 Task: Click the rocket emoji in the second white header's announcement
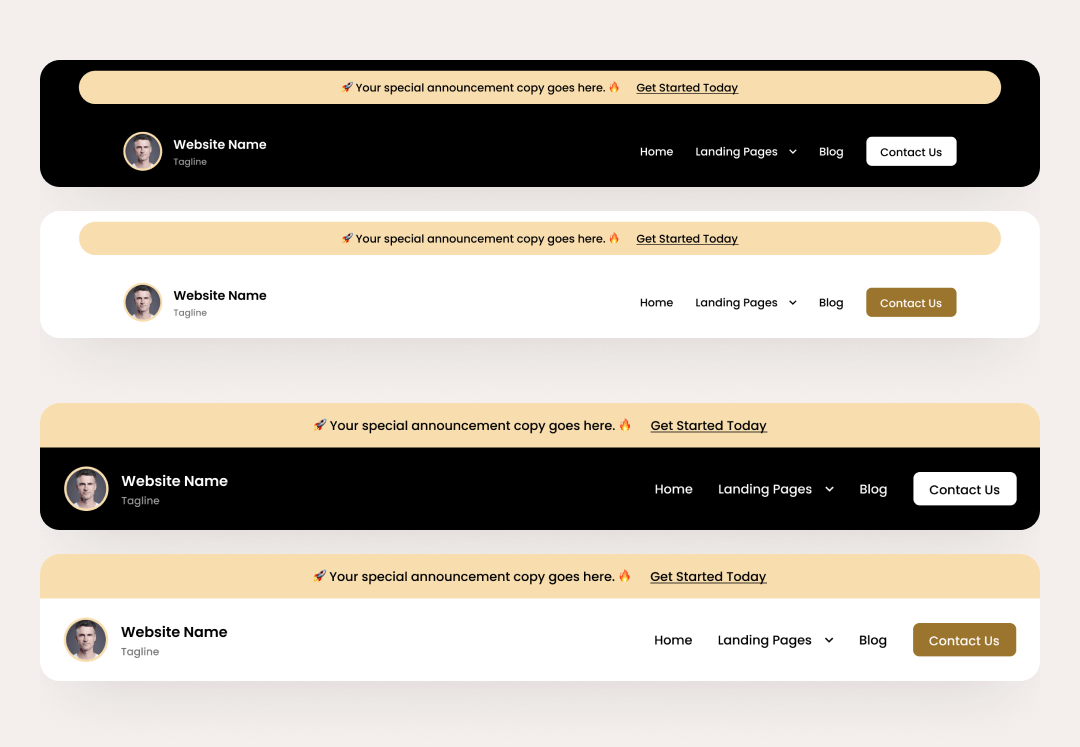point(347,238)
